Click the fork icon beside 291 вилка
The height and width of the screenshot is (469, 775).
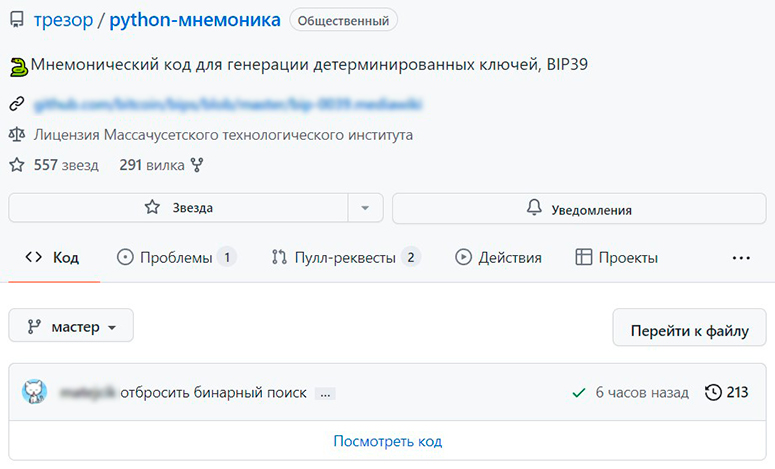pos(196,165)
